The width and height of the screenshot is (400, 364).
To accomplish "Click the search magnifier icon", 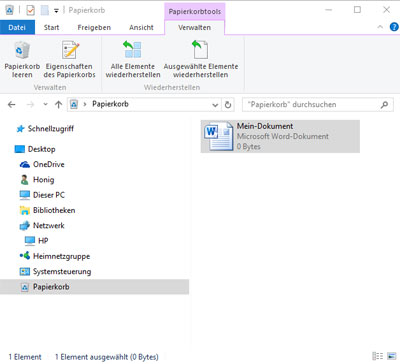I will pos(384,105).
